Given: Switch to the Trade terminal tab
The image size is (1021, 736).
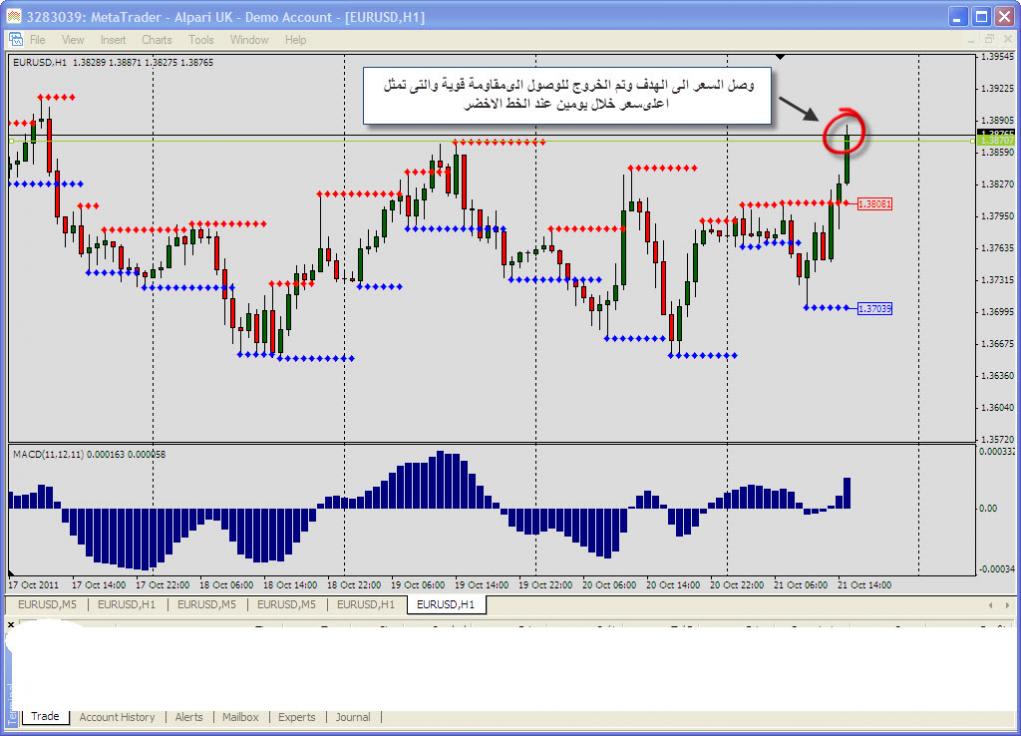Looking at the screenshot, I should click(x=45, y=716).
